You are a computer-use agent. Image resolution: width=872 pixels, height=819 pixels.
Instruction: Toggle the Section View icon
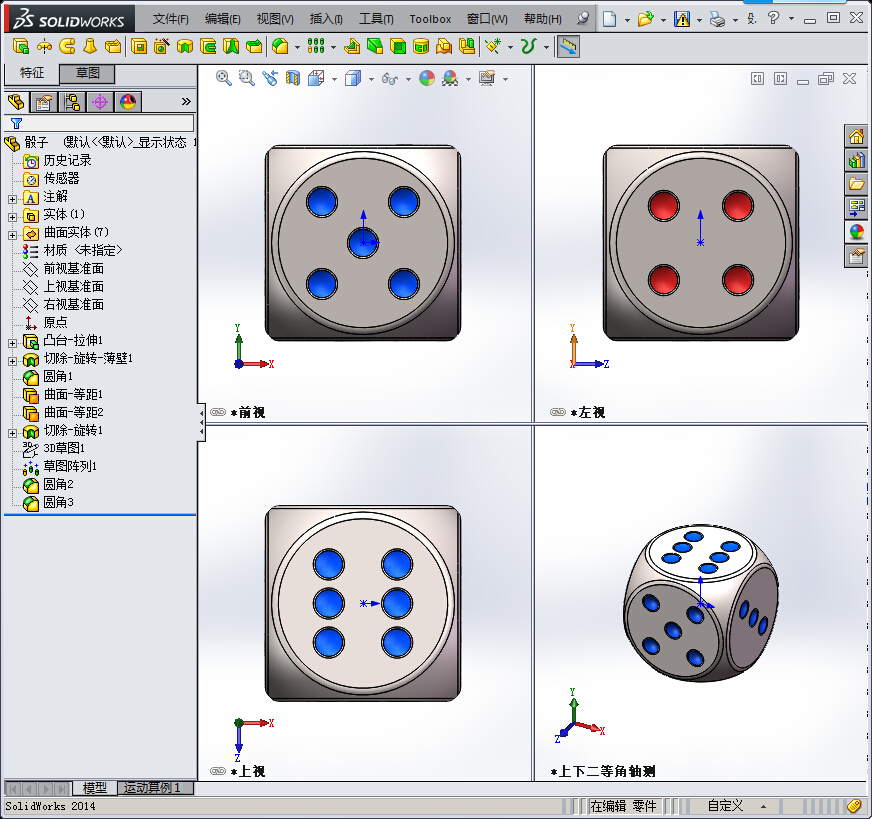point(293,78)
